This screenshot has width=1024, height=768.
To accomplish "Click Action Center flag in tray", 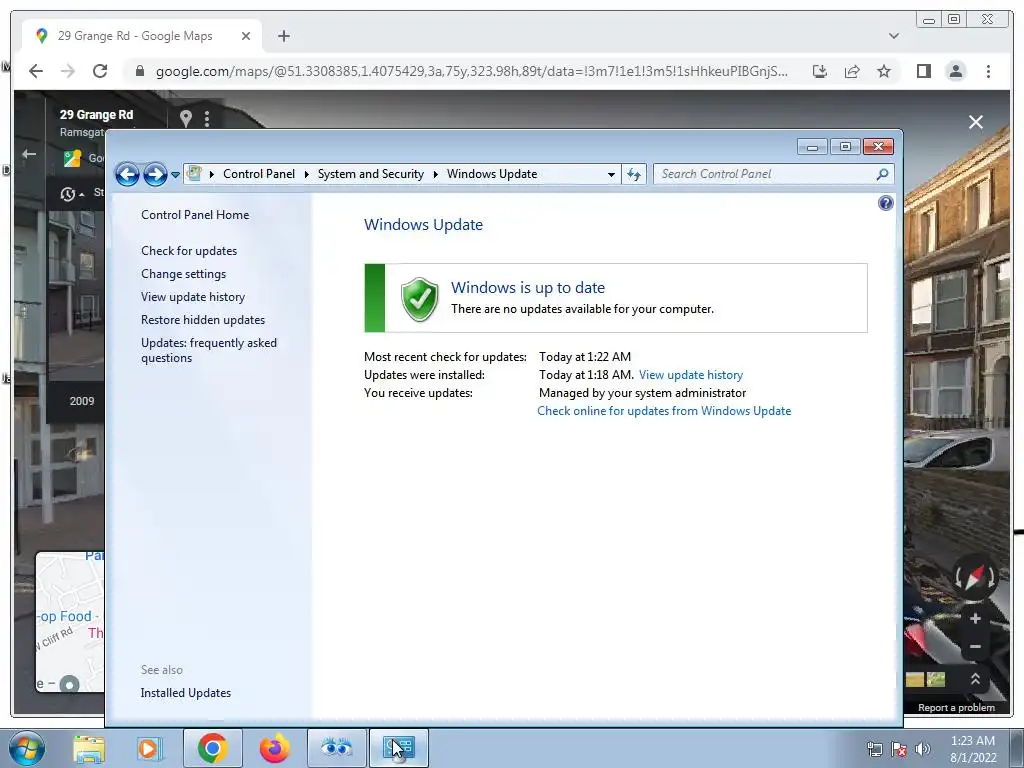I will (899, 749).
